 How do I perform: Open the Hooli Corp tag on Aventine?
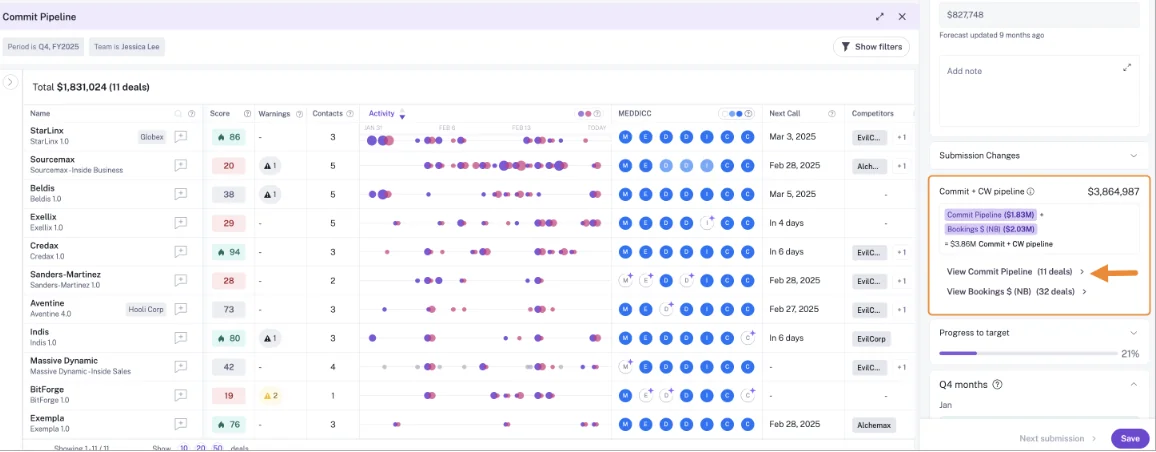click(x=146, y=309)
